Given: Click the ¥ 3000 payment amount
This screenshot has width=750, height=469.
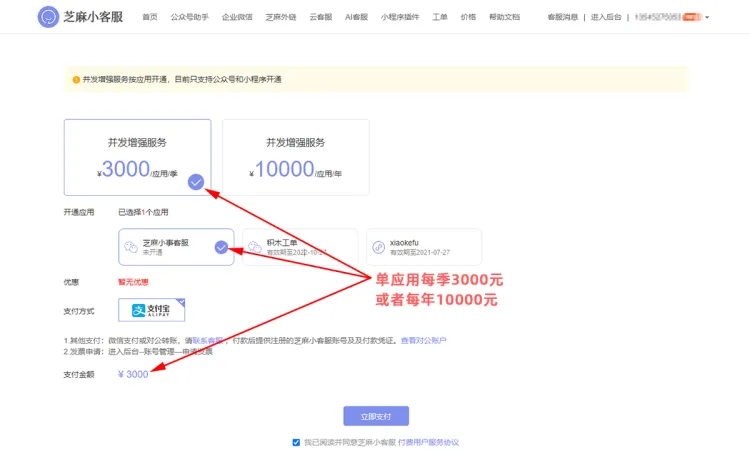Looking at the screenshot, I should coord(133,374).
